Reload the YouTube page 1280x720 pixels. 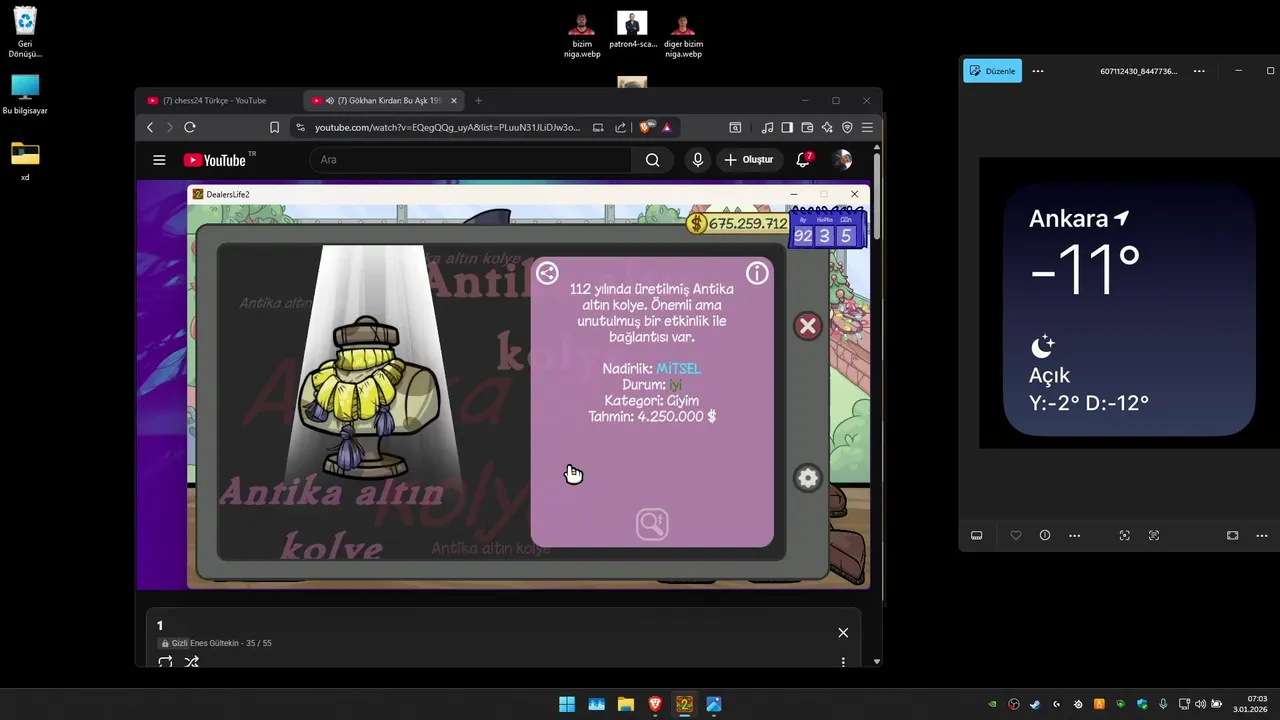pos(189,127)
